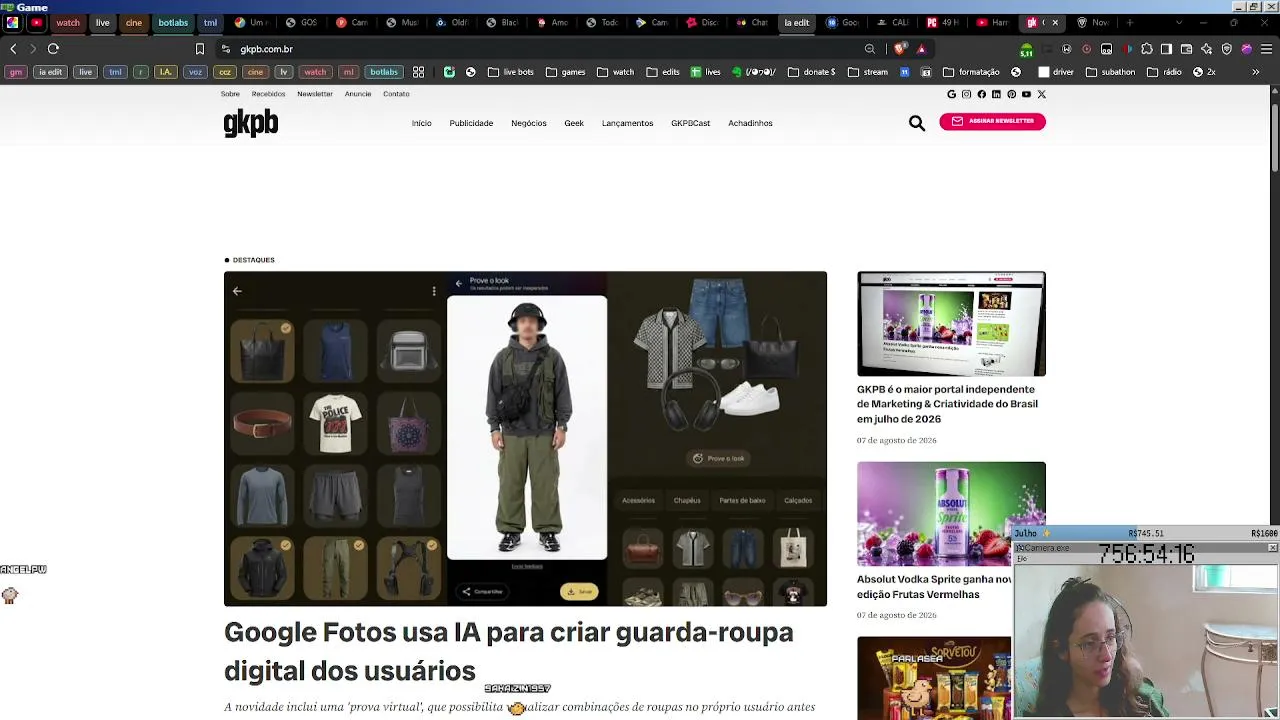Visit GKPB on LinkedIn via icon

click(x=996, y=94)
